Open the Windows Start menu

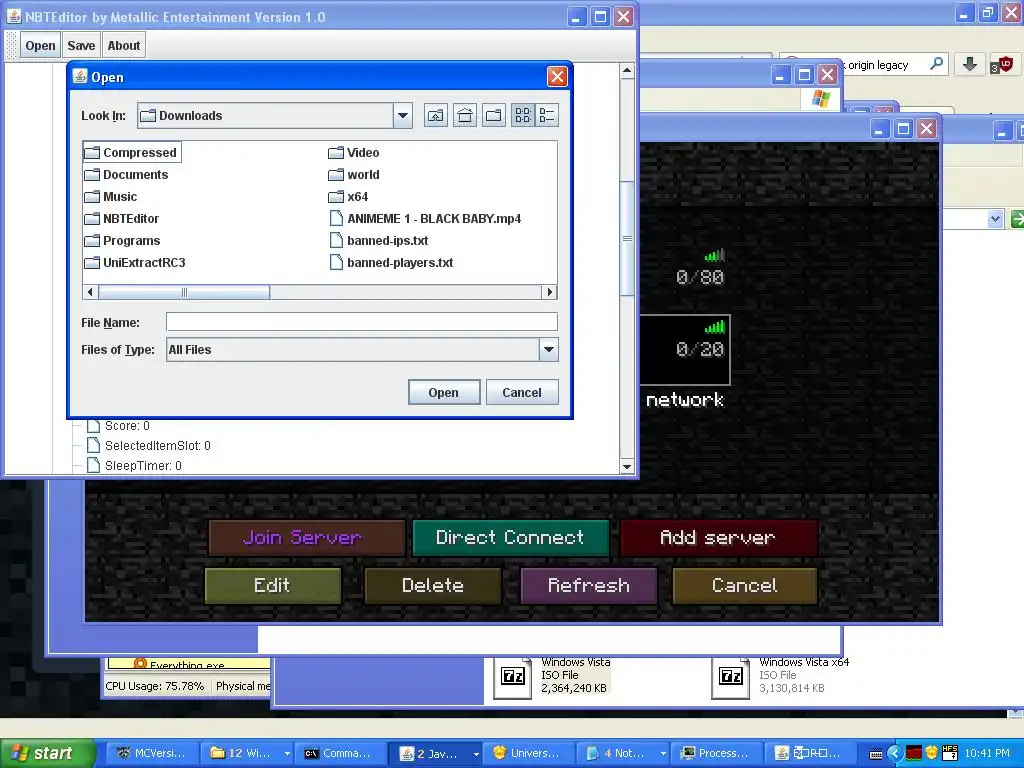pyautogui.click(x=47, y=754)
